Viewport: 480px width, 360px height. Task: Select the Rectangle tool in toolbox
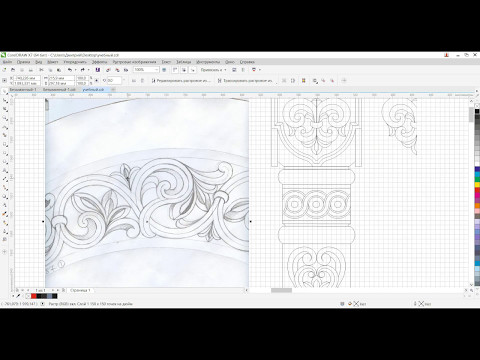point(5,144)
